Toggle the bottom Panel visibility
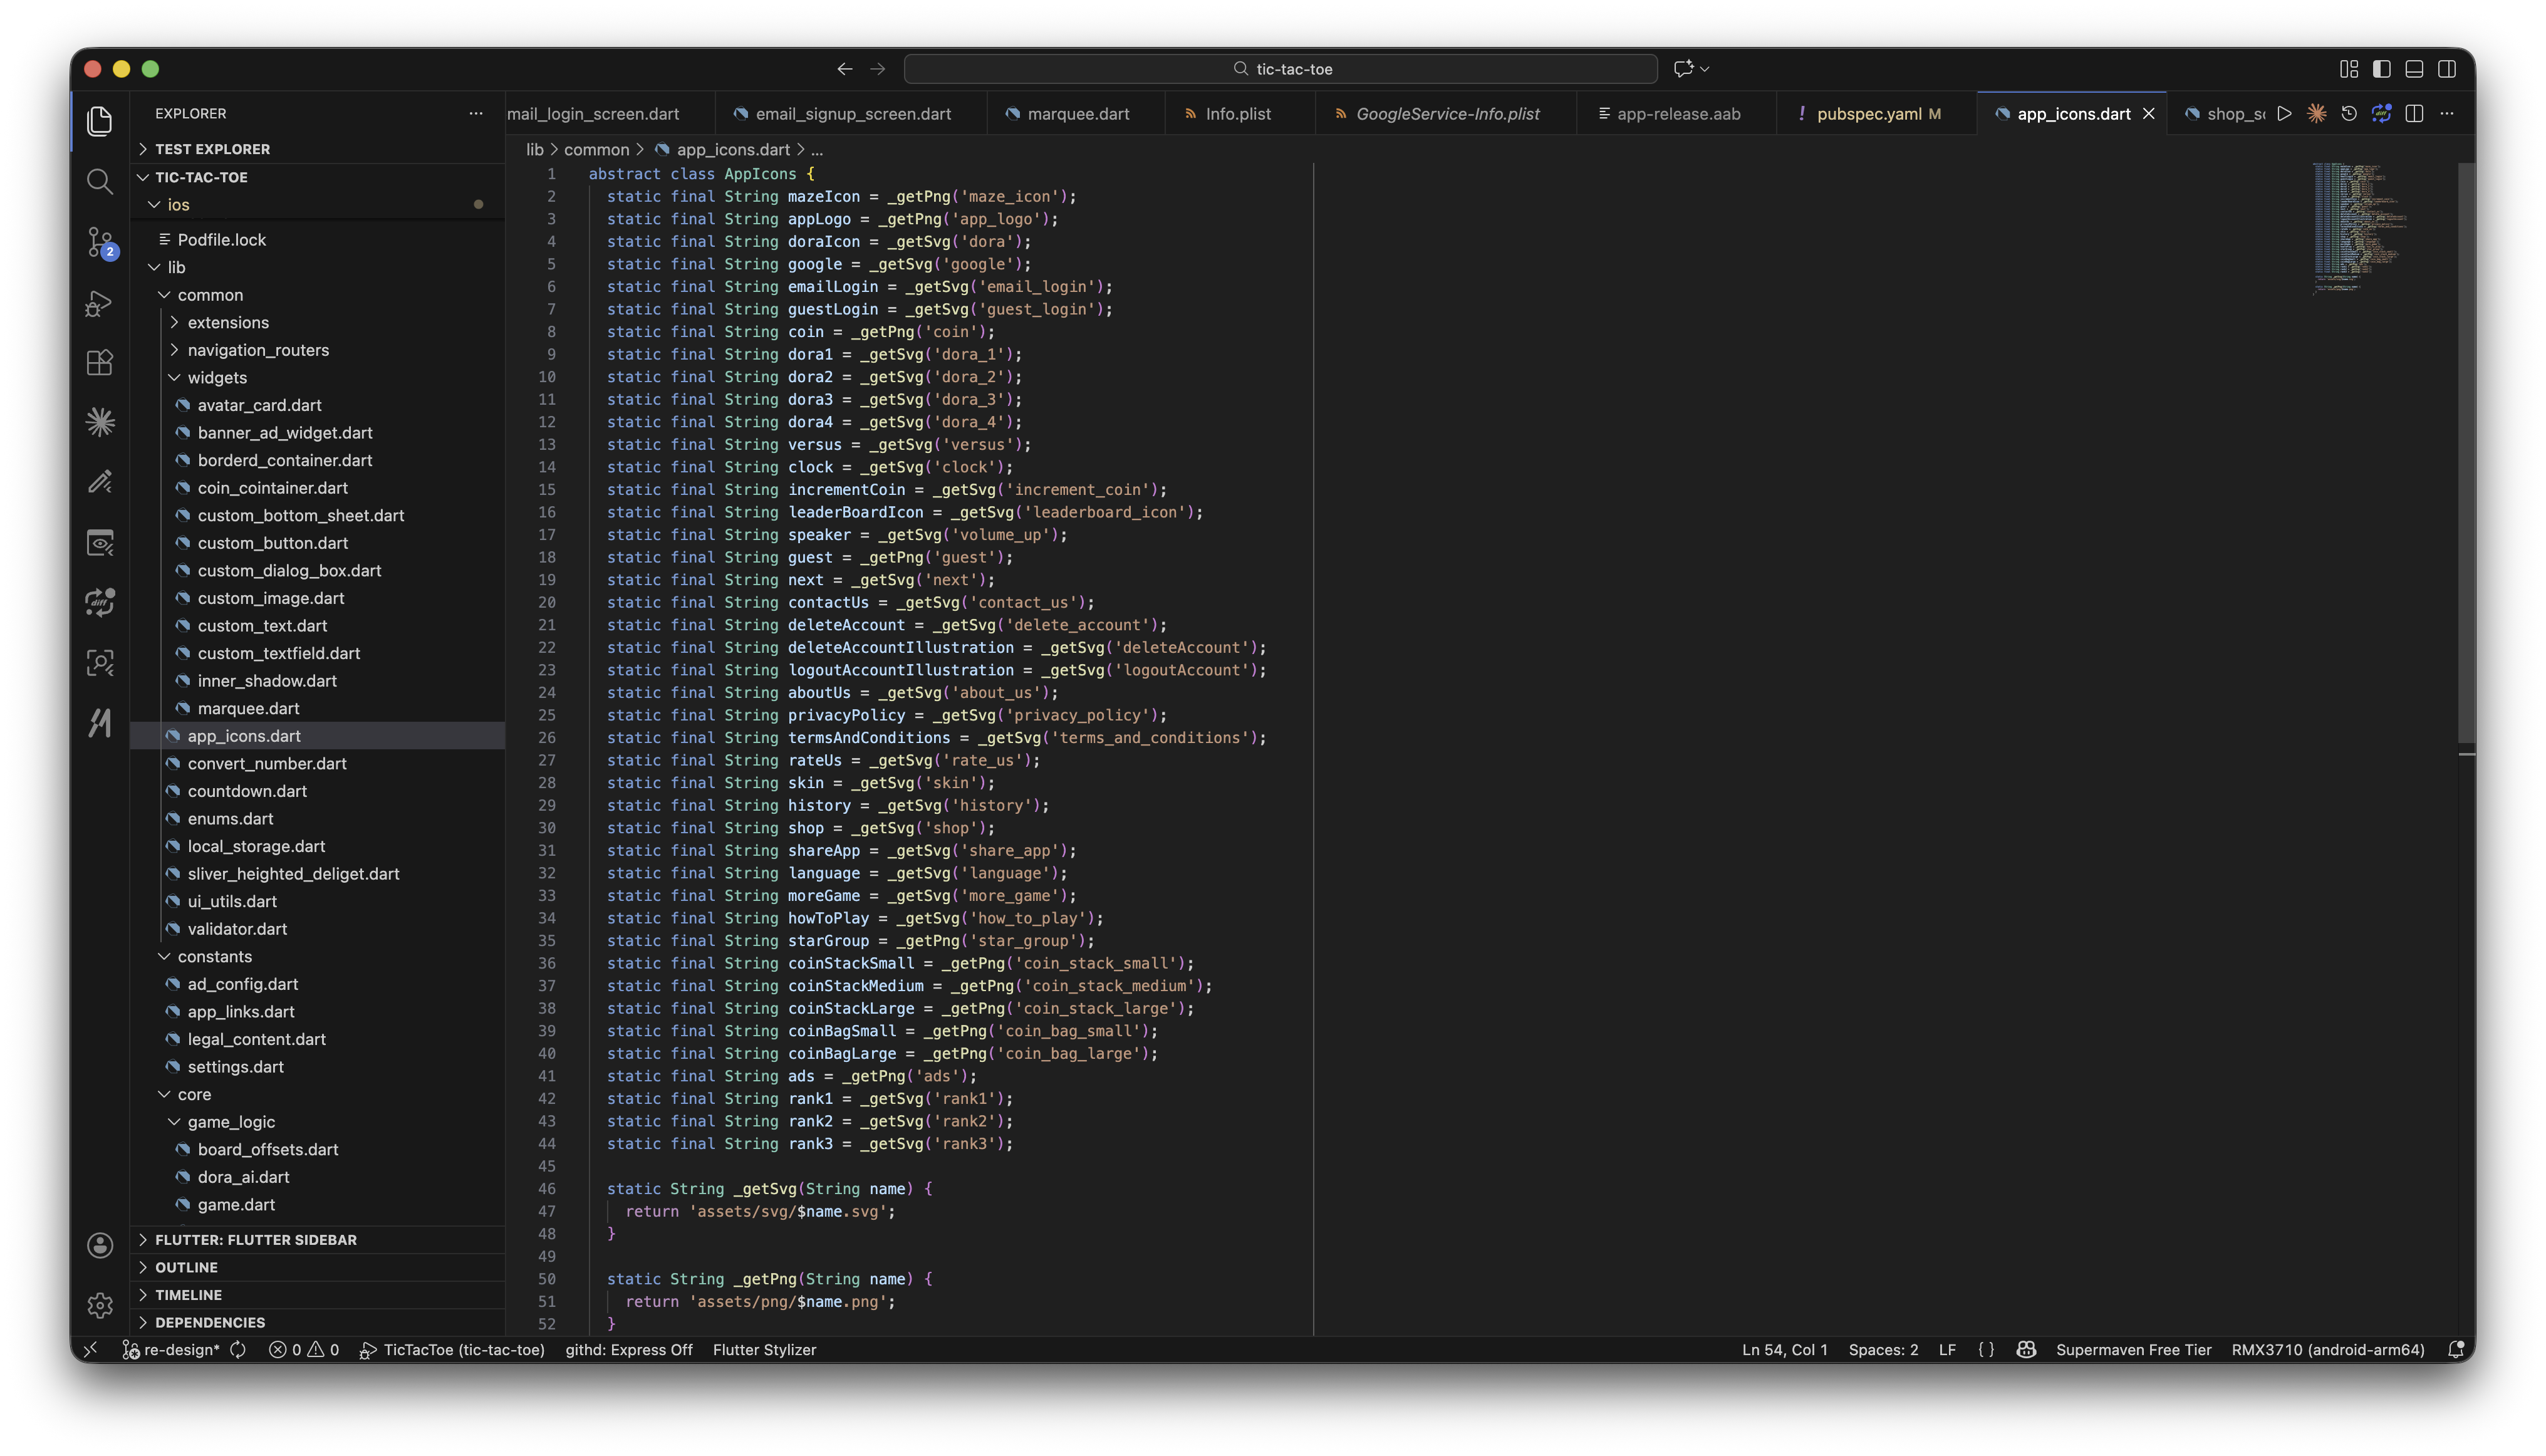This screenshot has height=1456, width=2546. pyautogui.click(x=2414, y=69)
